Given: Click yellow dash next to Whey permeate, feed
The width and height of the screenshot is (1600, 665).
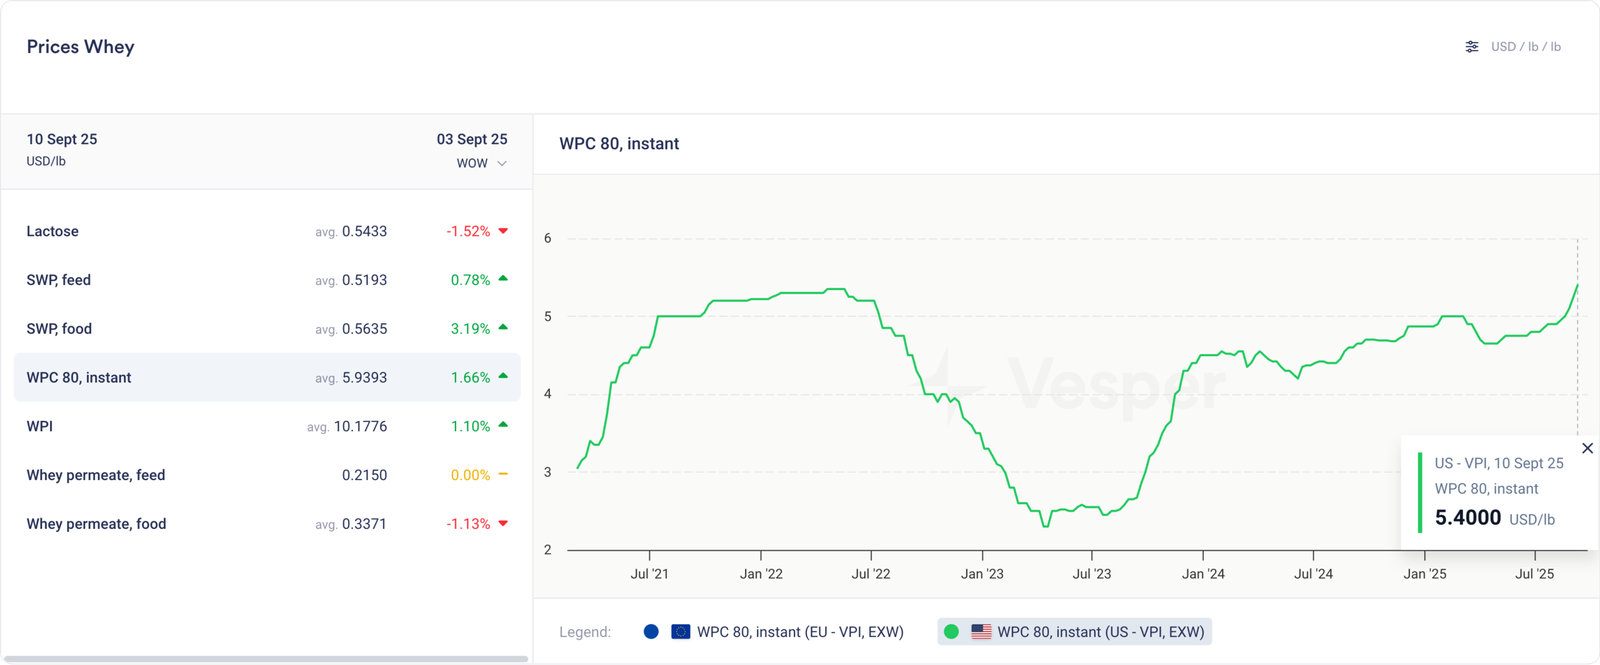Looking at the screenshot, I should 503,475.
